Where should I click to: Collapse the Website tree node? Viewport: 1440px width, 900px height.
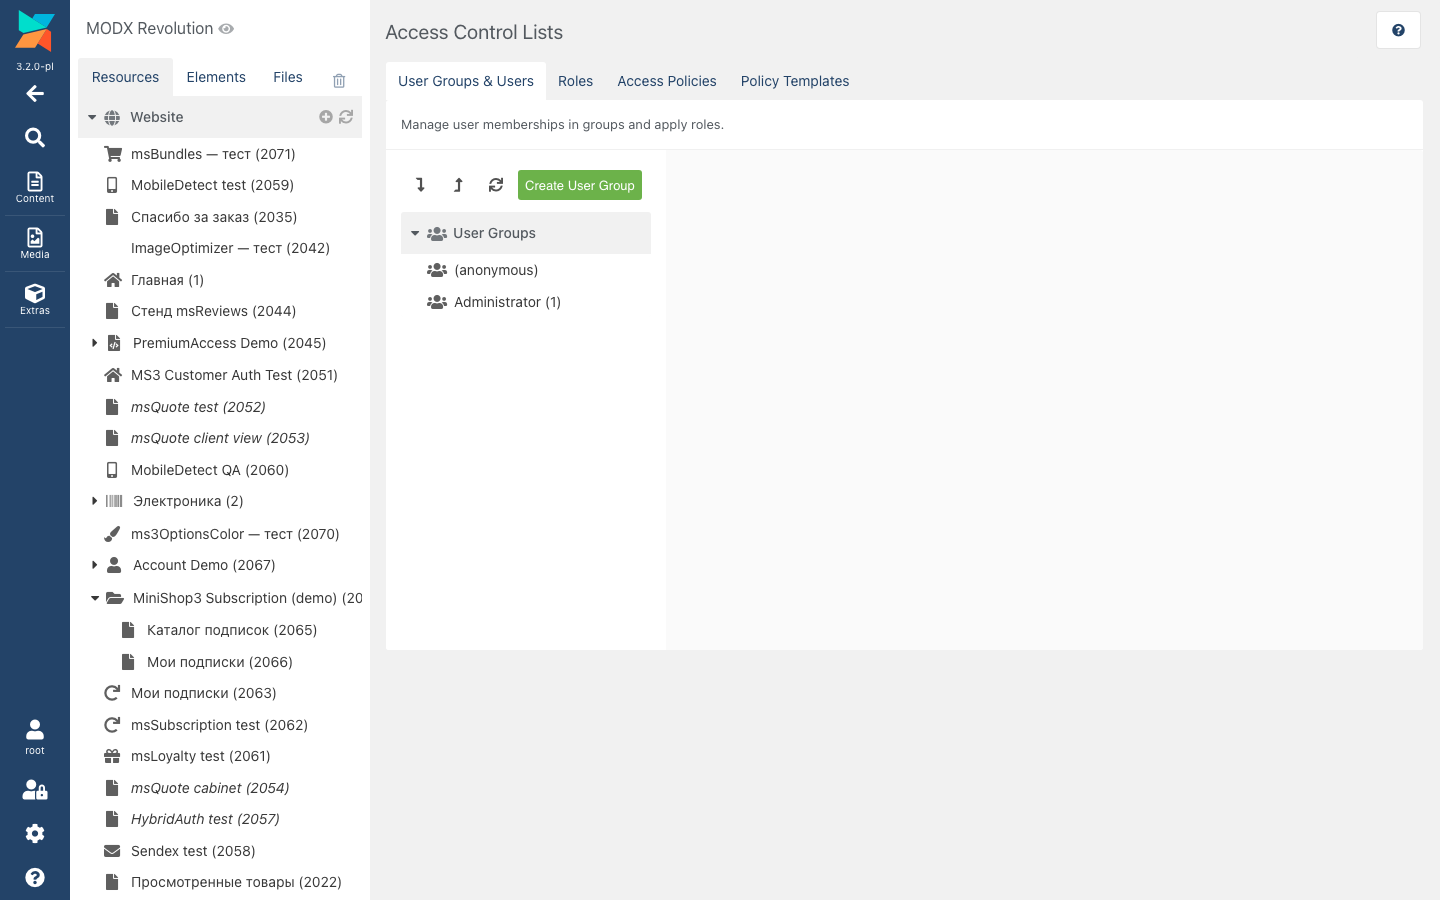[x=92, y=117]
